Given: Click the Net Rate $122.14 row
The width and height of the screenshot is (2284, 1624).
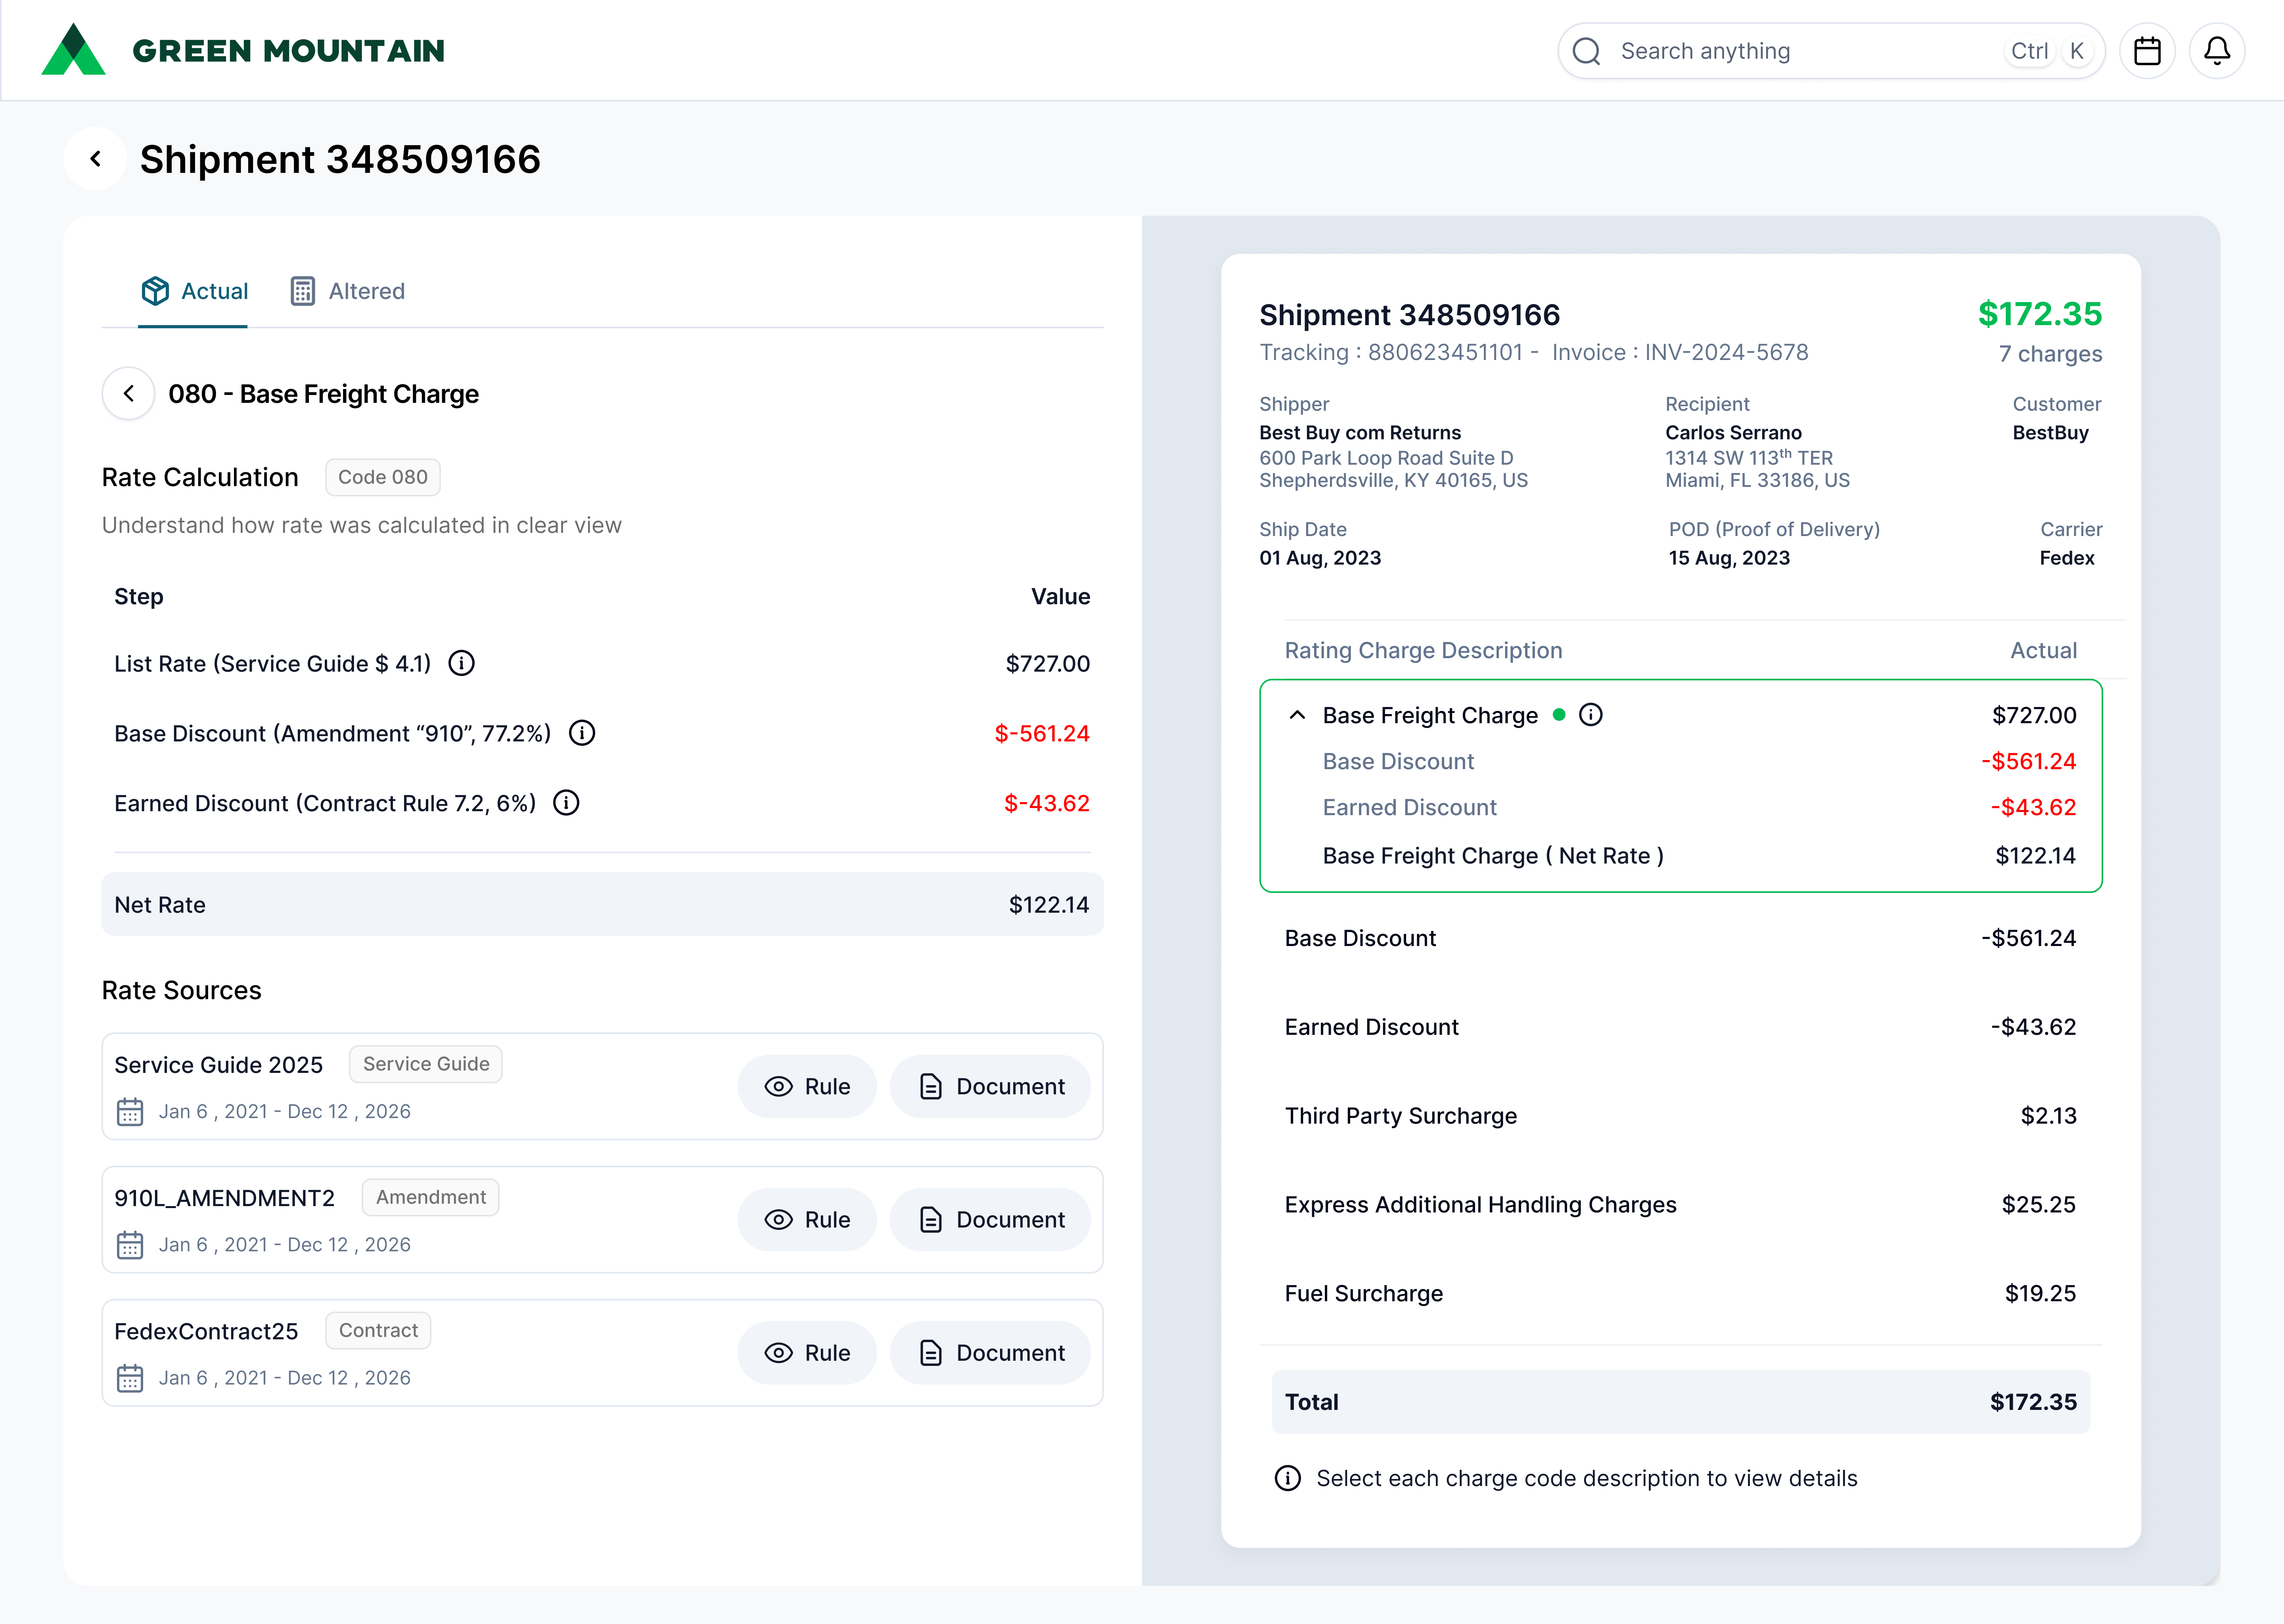Looking at the screenshot, I should point(602,904).
